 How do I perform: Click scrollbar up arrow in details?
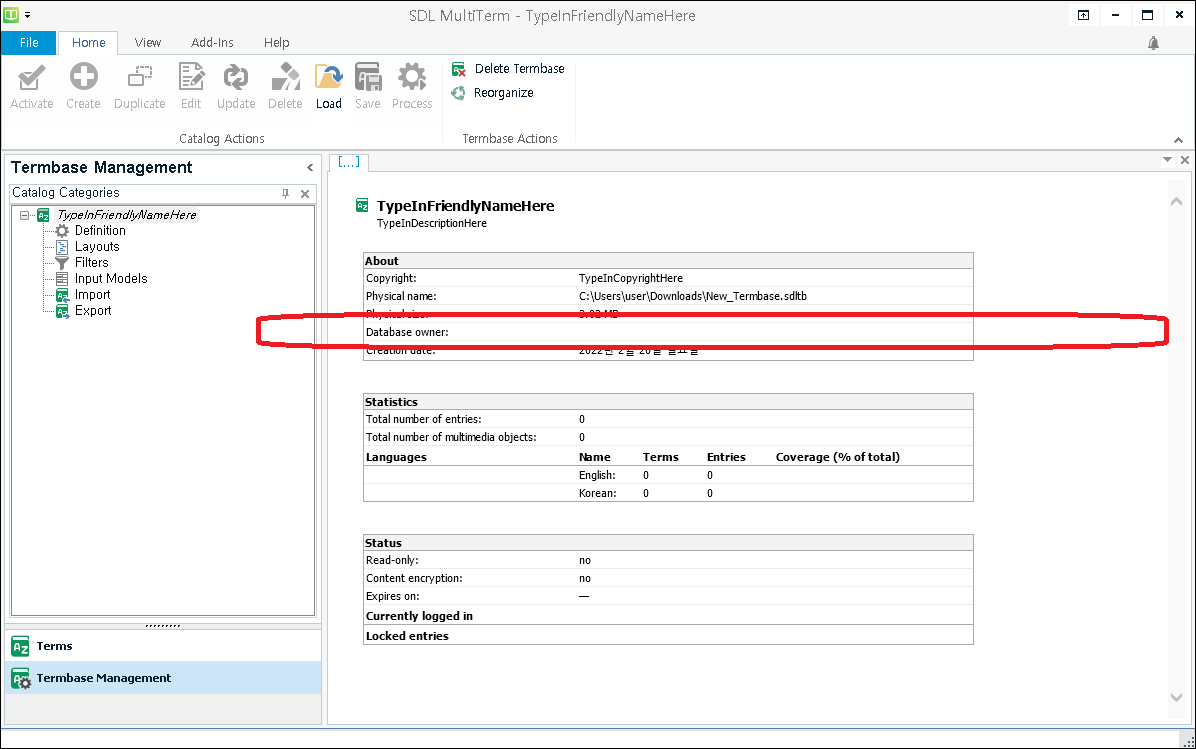click(1176, 201)
